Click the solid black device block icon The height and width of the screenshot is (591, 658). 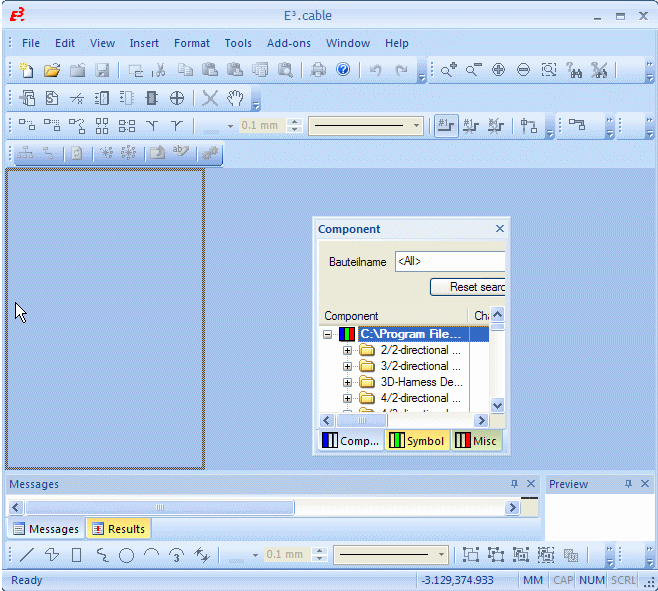click(151, 98)
